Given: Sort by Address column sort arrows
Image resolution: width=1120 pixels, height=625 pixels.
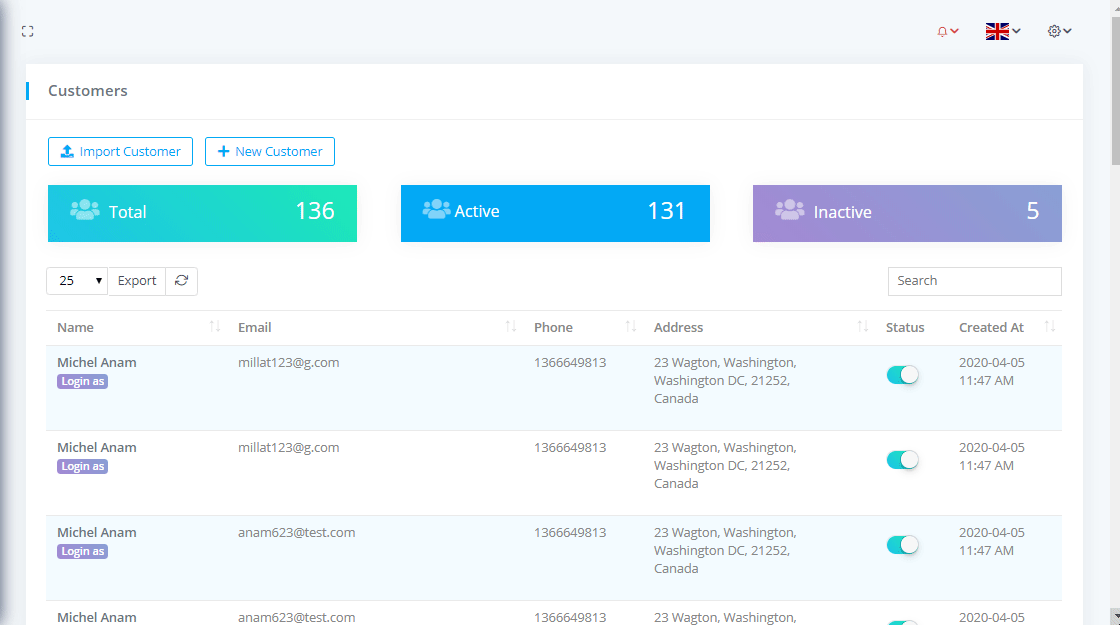Looking at the screenshot, I should click(x=863, y=327).
